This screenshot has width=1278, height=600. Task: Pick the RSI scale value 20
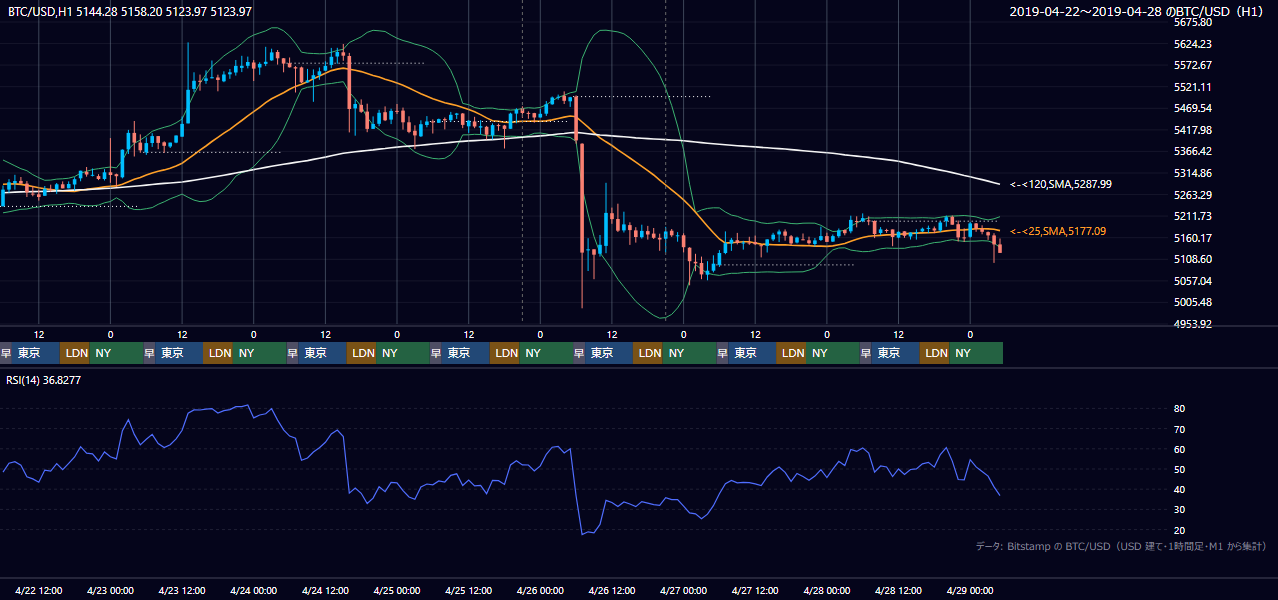pyautogui.click(x=1180, y=530)
